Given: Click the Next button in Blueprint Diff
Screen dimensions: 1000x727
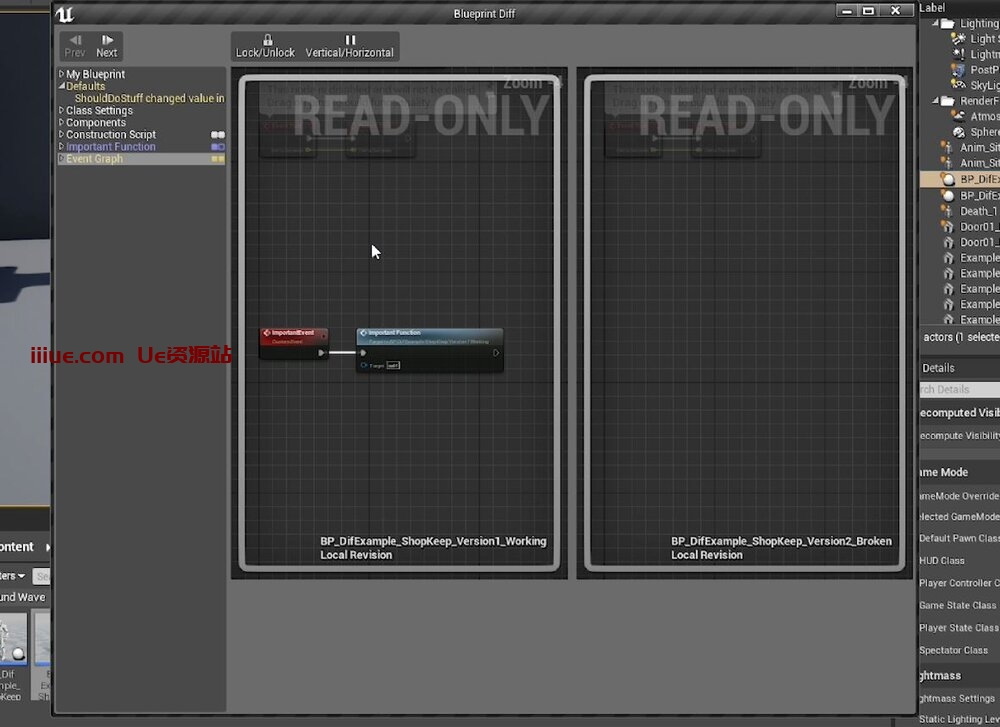Looking at the screenshot, I should [x=107, y=46].
